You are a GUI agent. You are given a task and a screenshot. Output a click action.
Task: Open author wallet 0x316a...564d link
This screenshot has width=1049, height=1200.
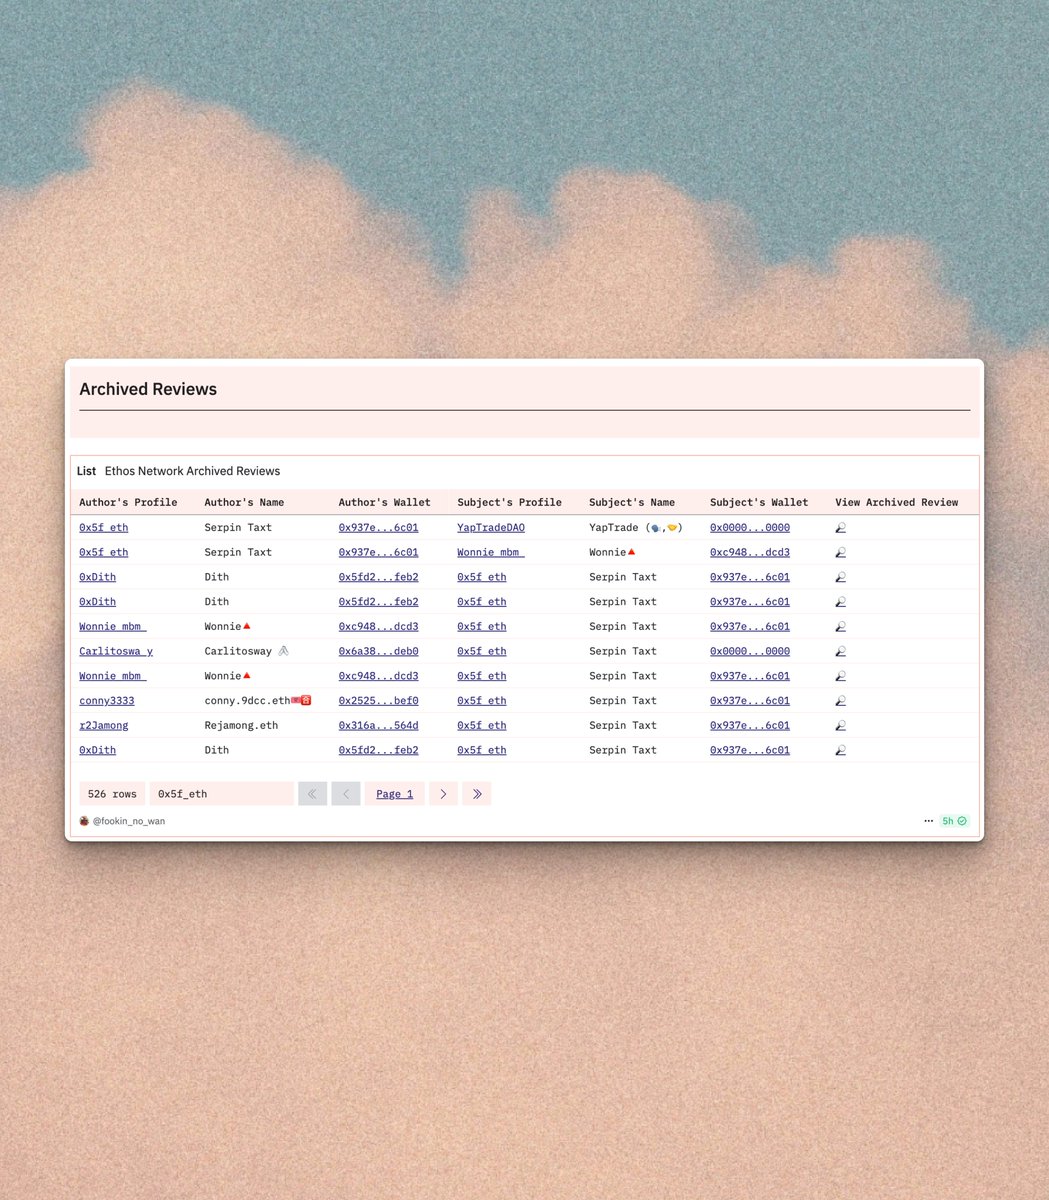(x=378, y=725)
